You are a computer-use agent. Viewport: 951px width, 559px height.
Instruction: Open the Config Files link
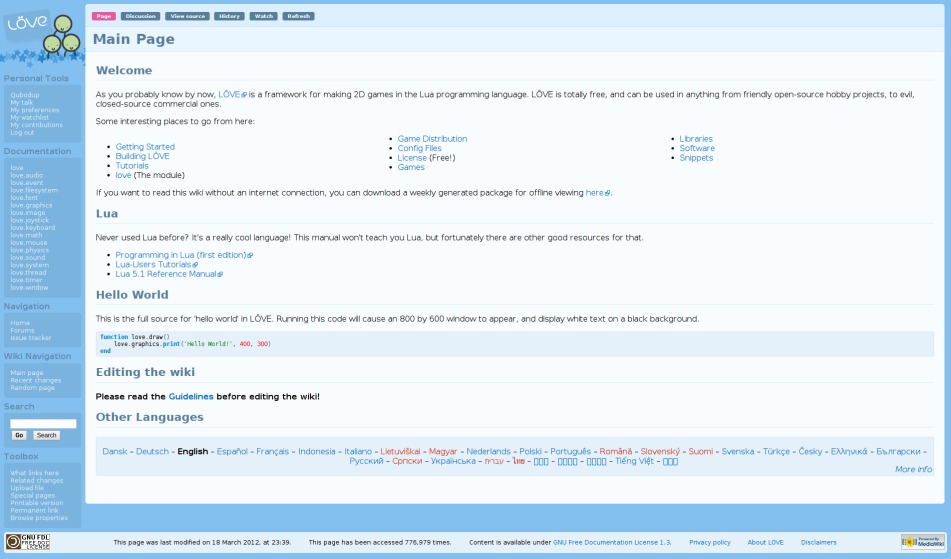tap(419, 148)
